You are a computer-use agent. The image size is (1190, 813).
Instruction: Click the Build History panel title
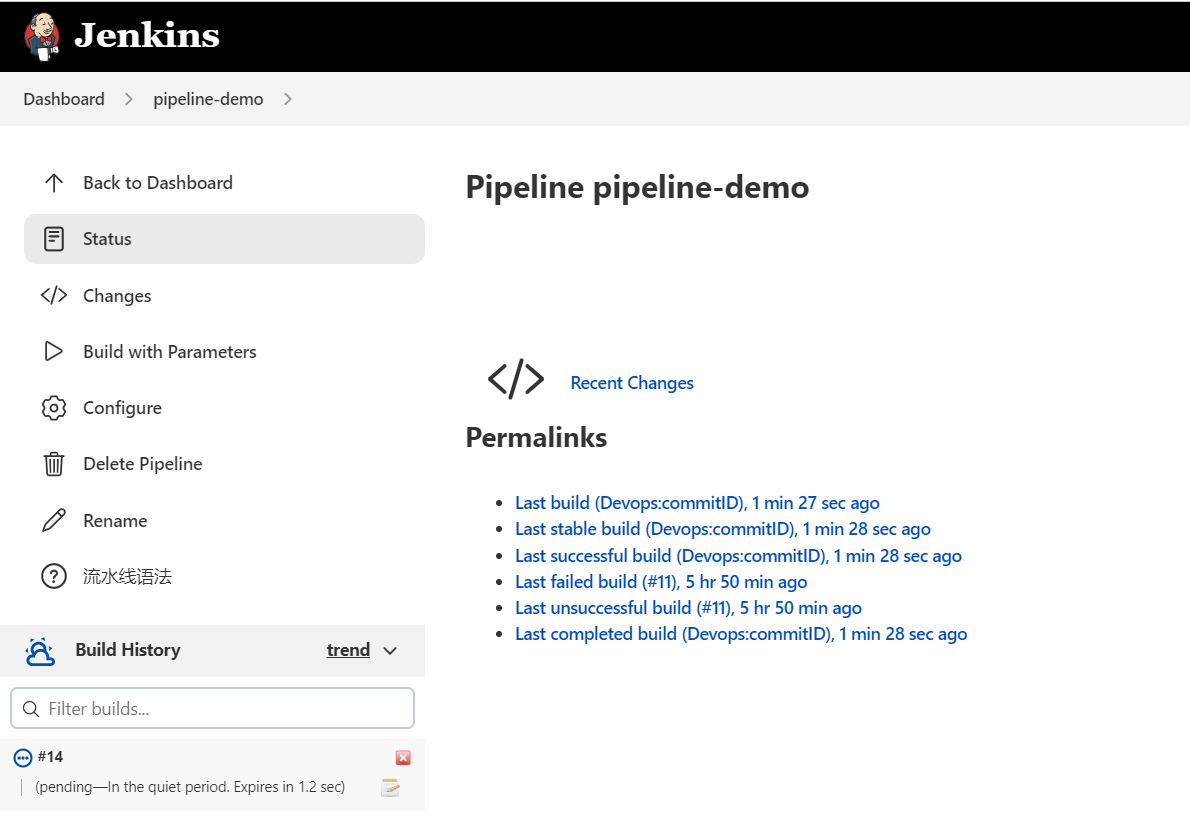[128, 650]
